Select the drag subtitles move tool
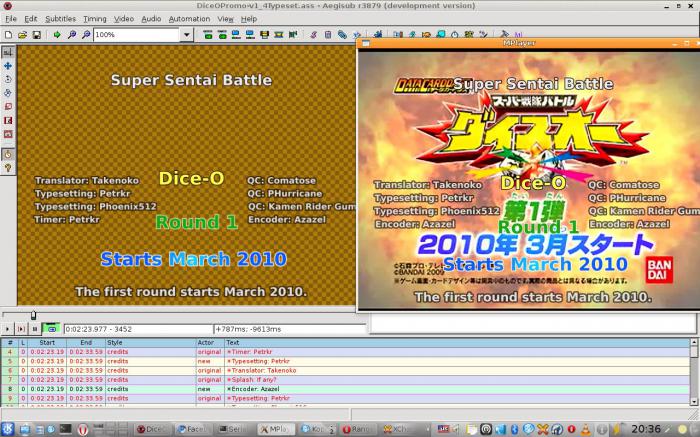 (x=8, y=66)
